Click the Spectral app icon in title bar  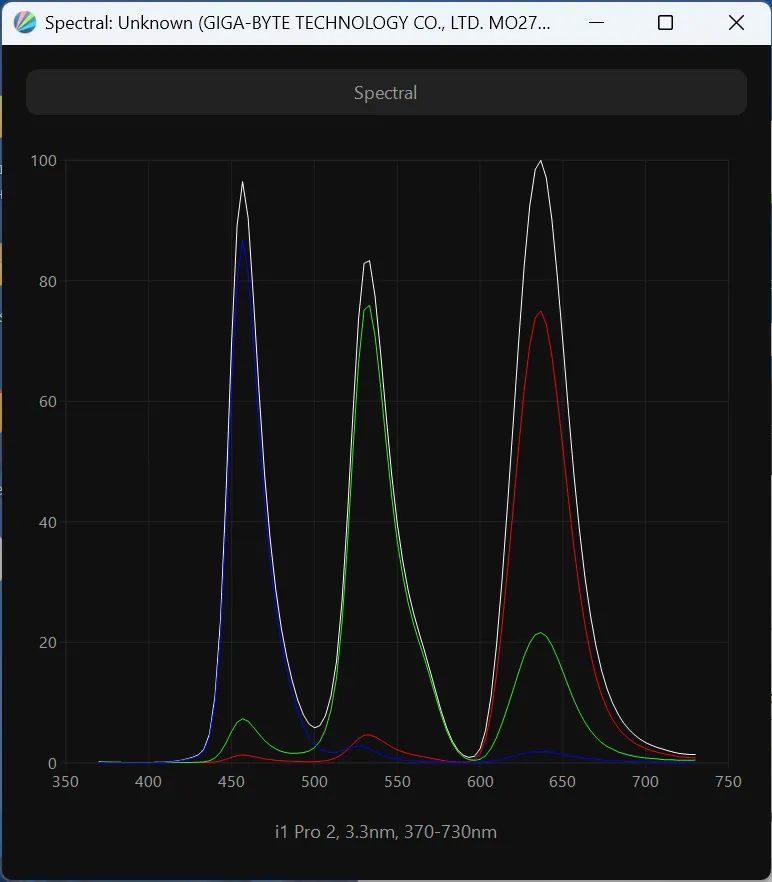coord(25,23)
